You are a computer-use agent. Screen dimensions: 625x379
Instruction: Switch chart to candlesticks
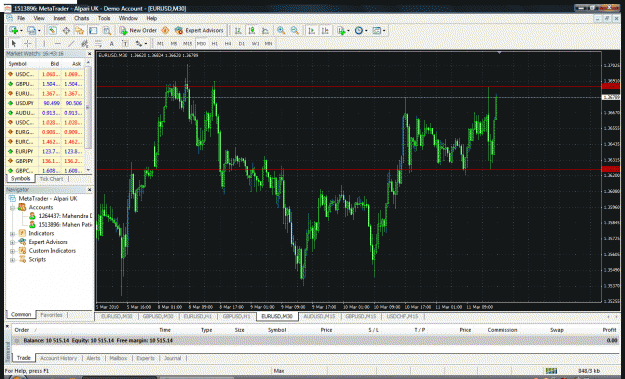252,30
